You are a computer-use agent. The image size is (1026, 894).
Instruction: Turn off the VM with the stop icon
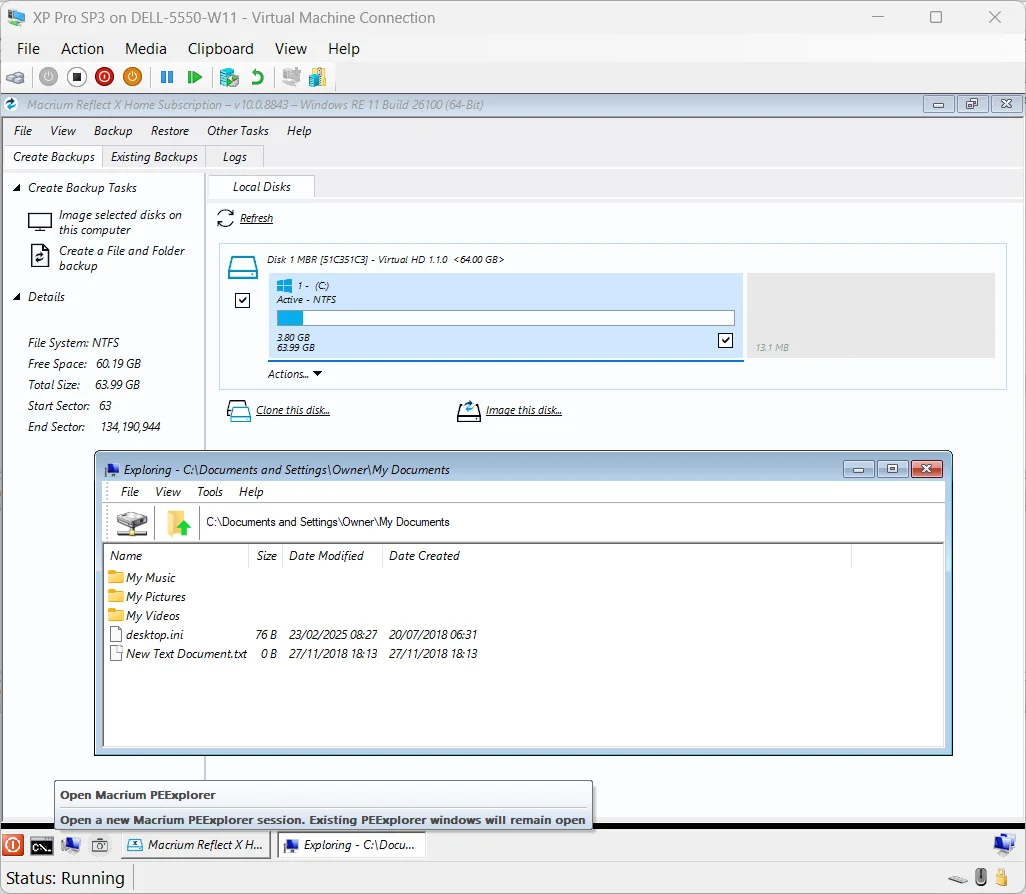[77, 77]
